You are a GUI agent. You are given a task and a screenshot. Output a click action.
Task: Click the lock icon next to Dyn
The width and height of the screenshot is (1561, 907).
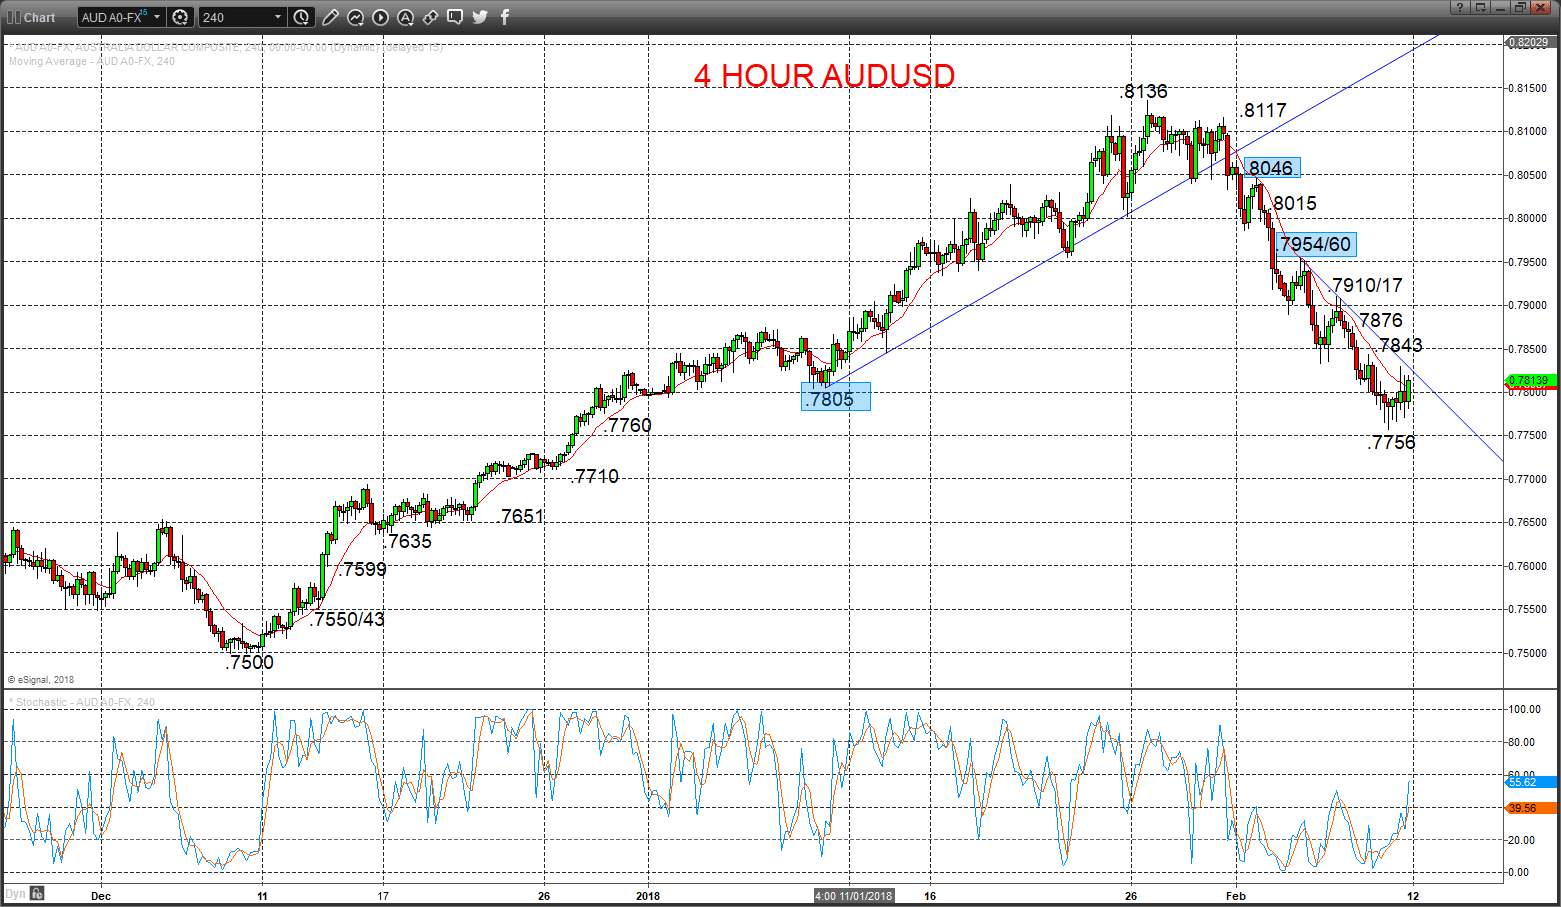37,893
